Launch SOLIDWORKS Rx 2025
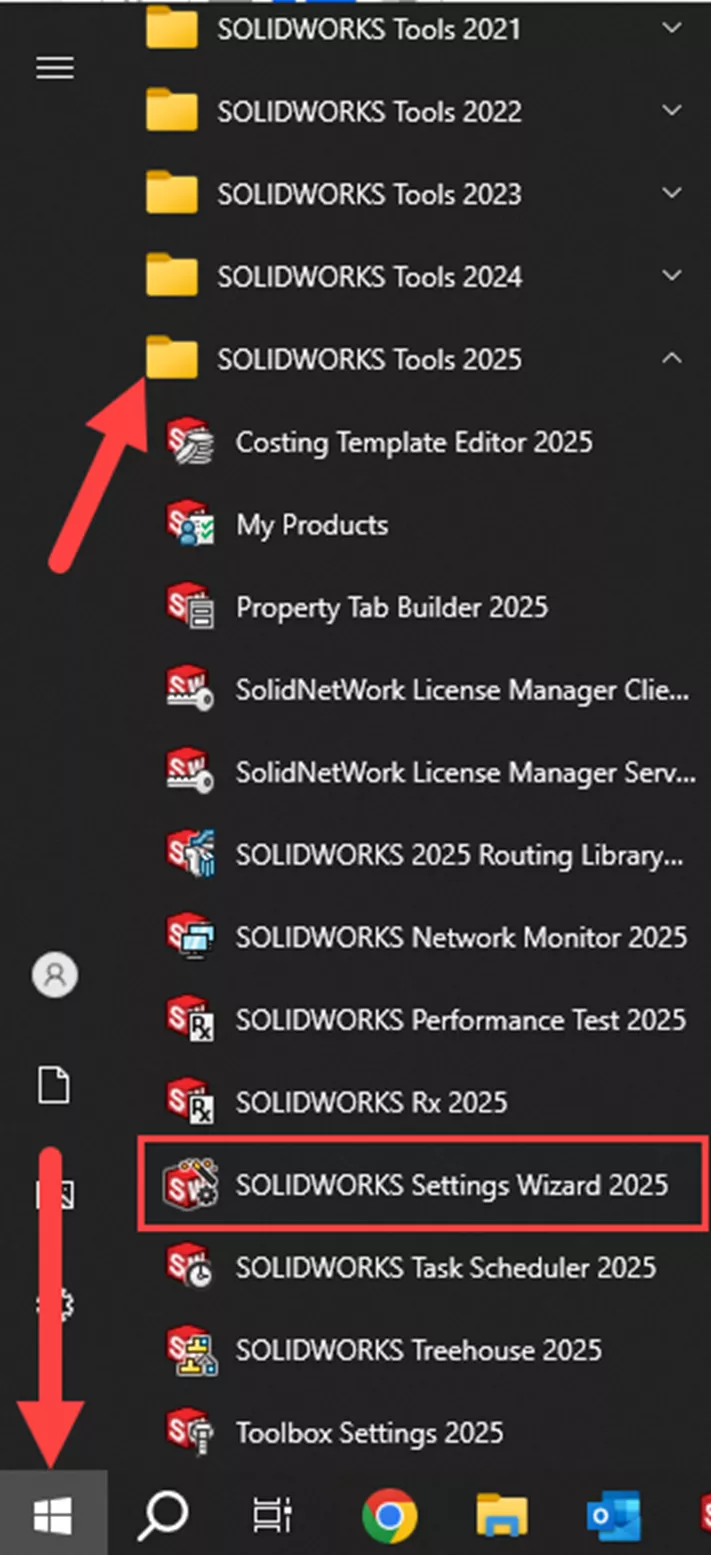711x1555 pixels. pyautogui.click(x=370, y=1102)
